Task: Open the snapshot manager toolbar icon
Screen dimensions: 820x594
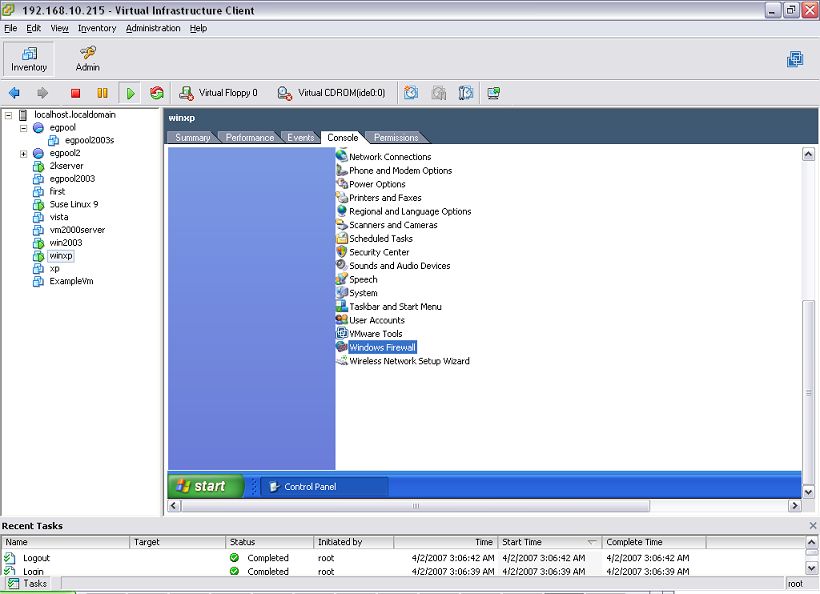Action: (x=465, y=93)
